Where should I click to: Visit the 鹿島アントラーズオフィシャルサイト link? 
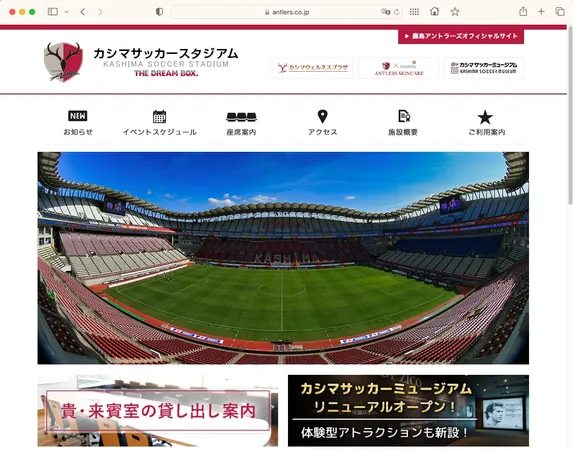pos(461,36)
